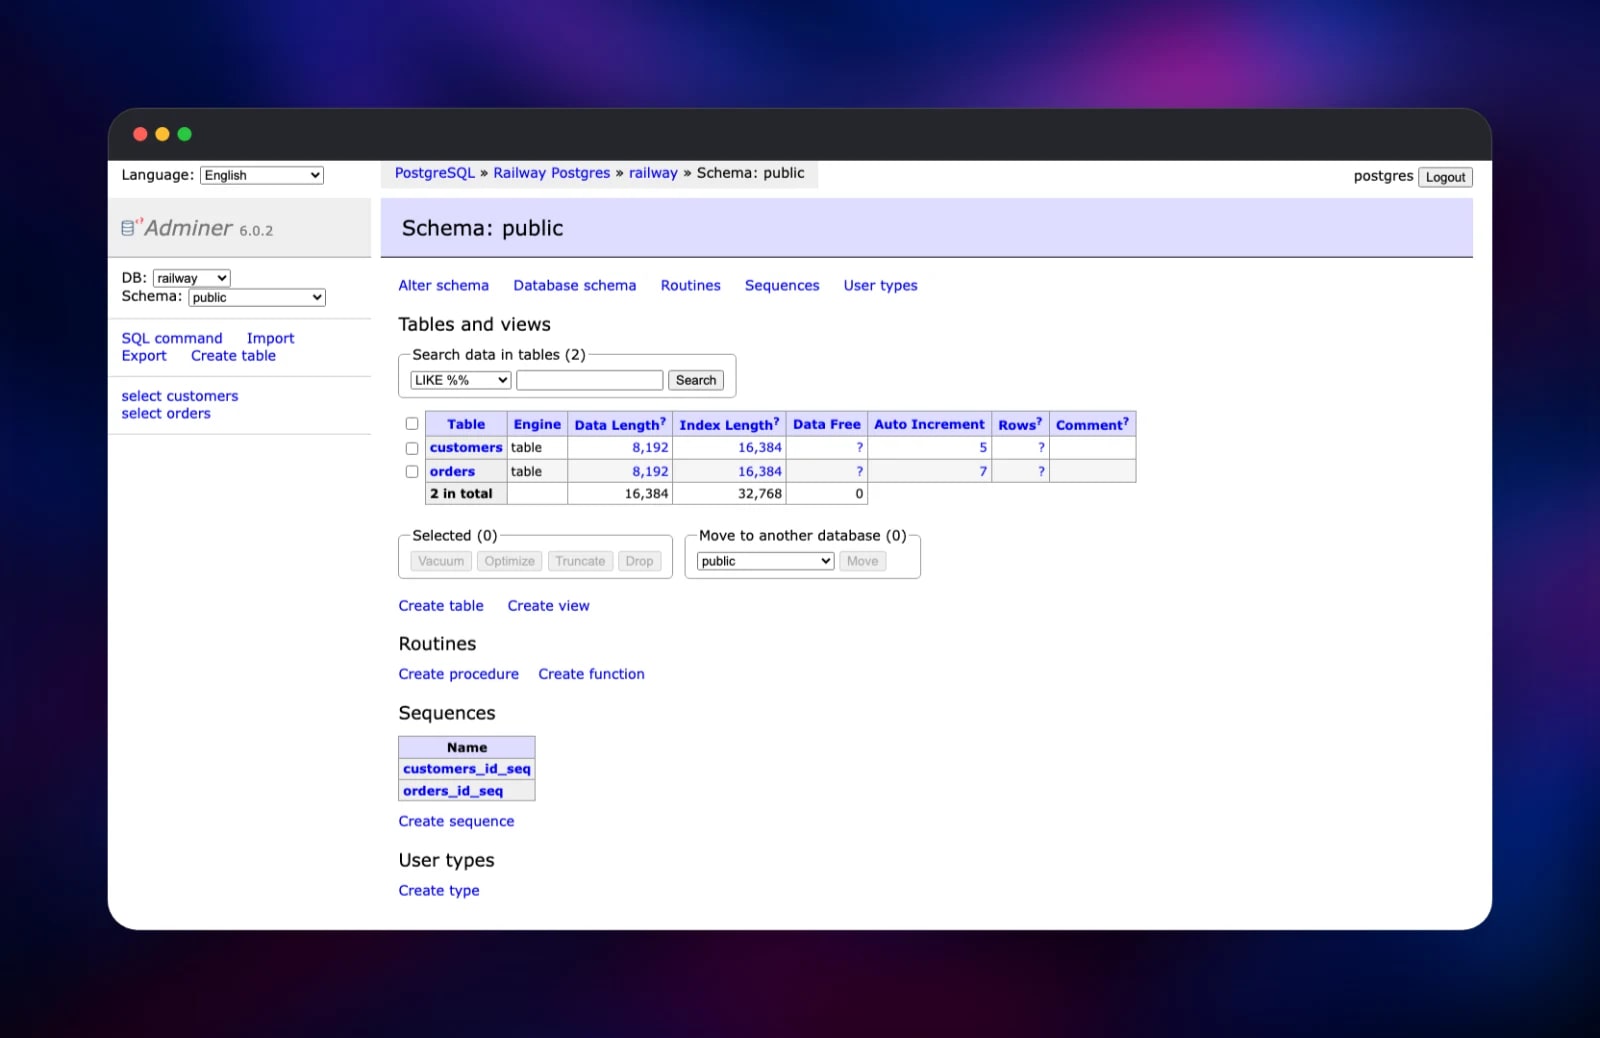Screen dimensions: 1600x1038
Task: Click the '2 in total' cell
Action: point(466,494)
